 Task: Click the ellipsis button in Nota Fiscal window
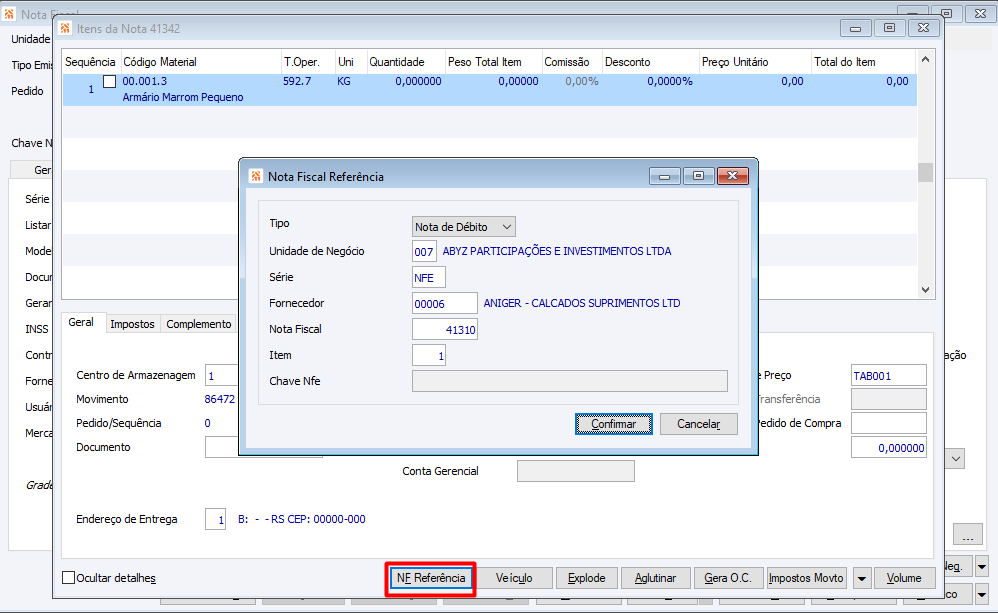[967, 534]
